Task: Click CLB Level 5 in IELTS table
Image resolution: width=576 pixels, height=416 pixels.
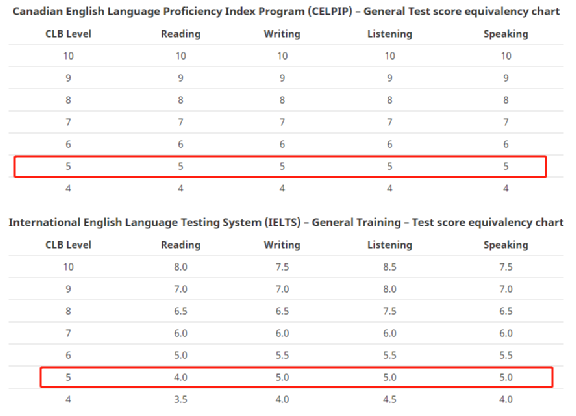Action: click(x=68, y=377)
